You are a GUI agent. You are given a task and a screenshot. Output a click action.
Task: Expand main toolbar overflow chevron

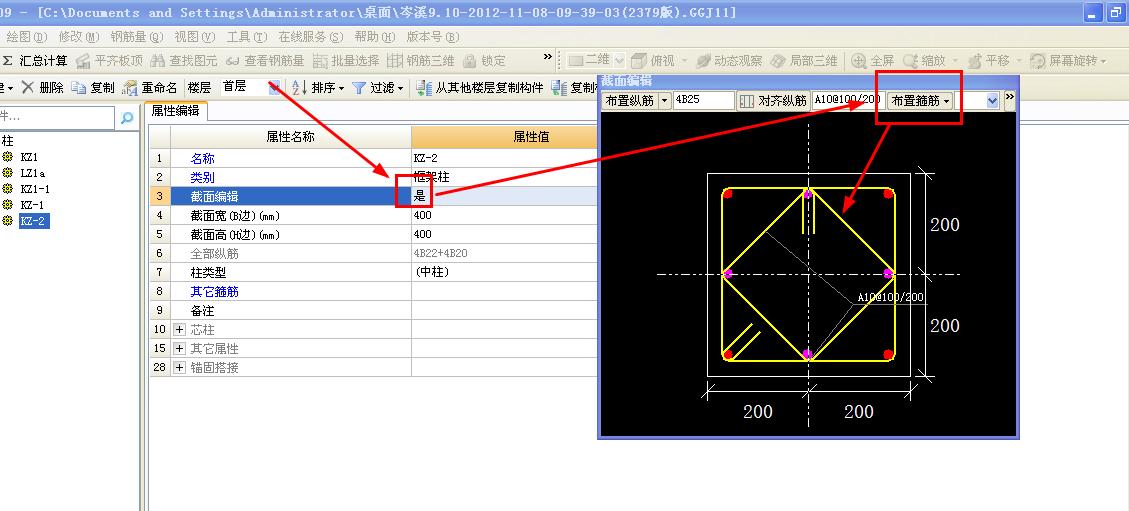pos(548,58)
